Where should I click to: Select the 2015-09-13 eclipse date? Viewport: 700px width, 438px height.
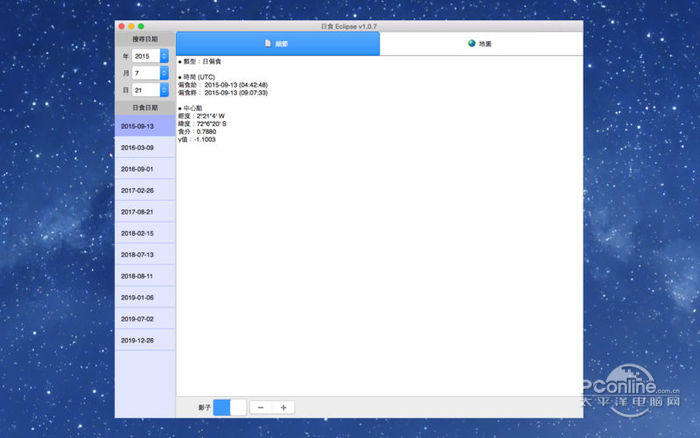click(145, 126)
